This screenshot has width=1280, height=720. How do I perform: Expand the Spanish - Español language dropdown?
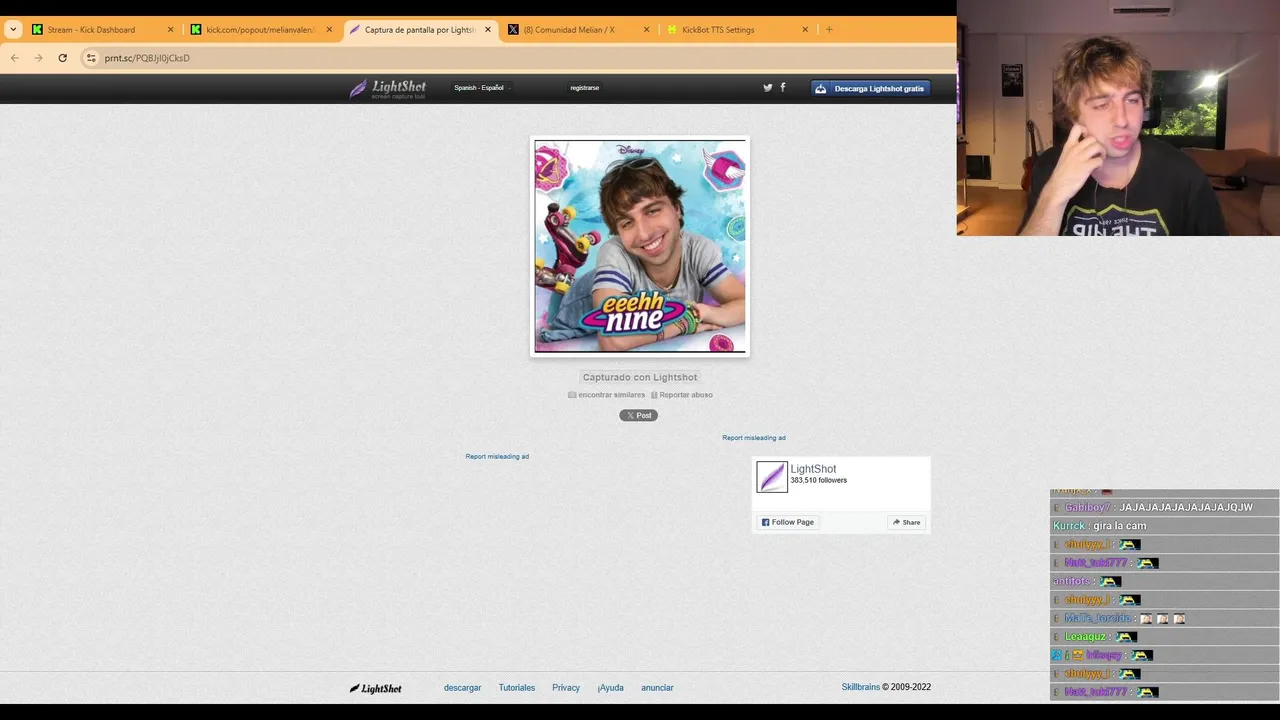tap(482, 88)
